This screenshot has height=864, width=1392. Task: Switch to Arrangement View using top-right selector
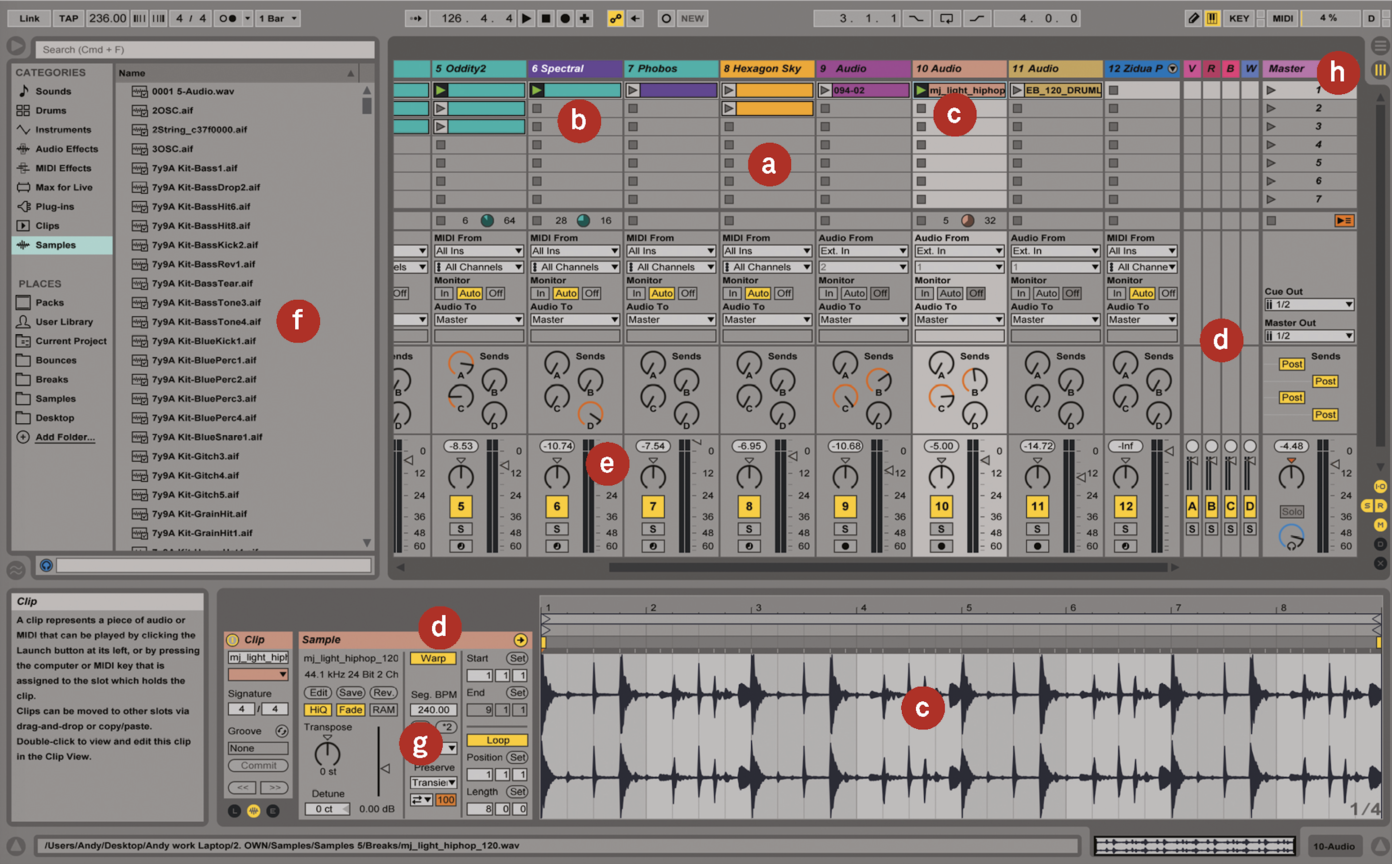pos(1380,46)
